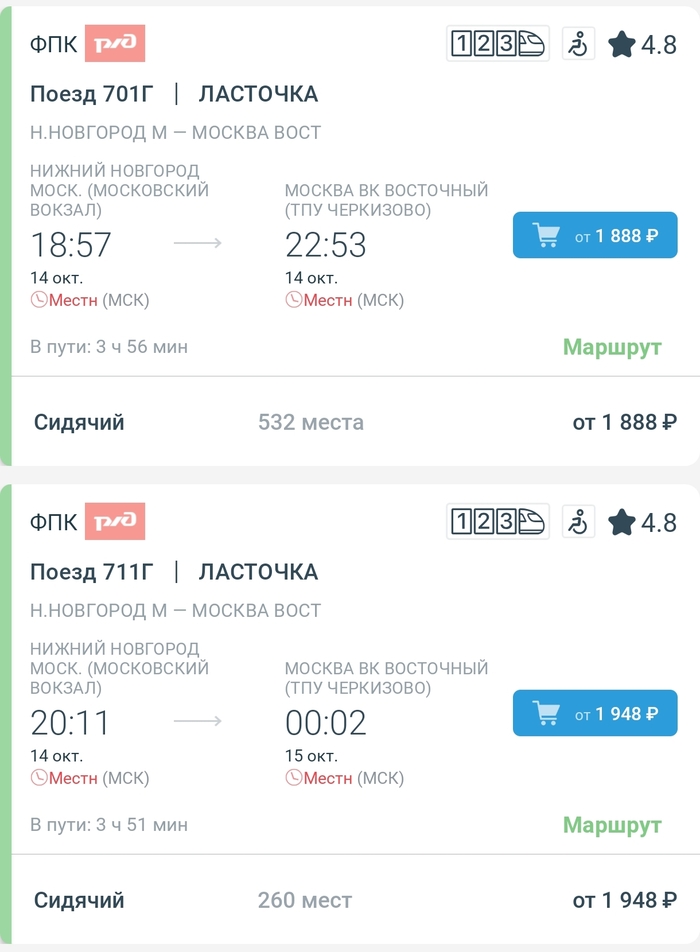Open Маршрут link for train 711Г
The height and width of the screenshot is (952, 700).
tap(612, 825)
